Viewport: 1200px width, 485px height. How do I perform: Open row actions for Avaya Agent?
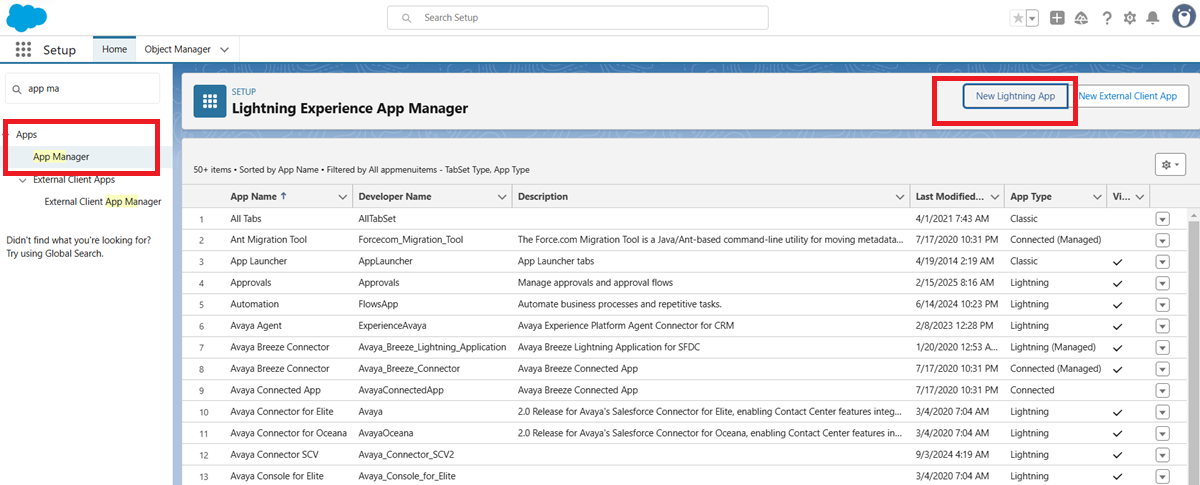click(x=1162, y=326)
